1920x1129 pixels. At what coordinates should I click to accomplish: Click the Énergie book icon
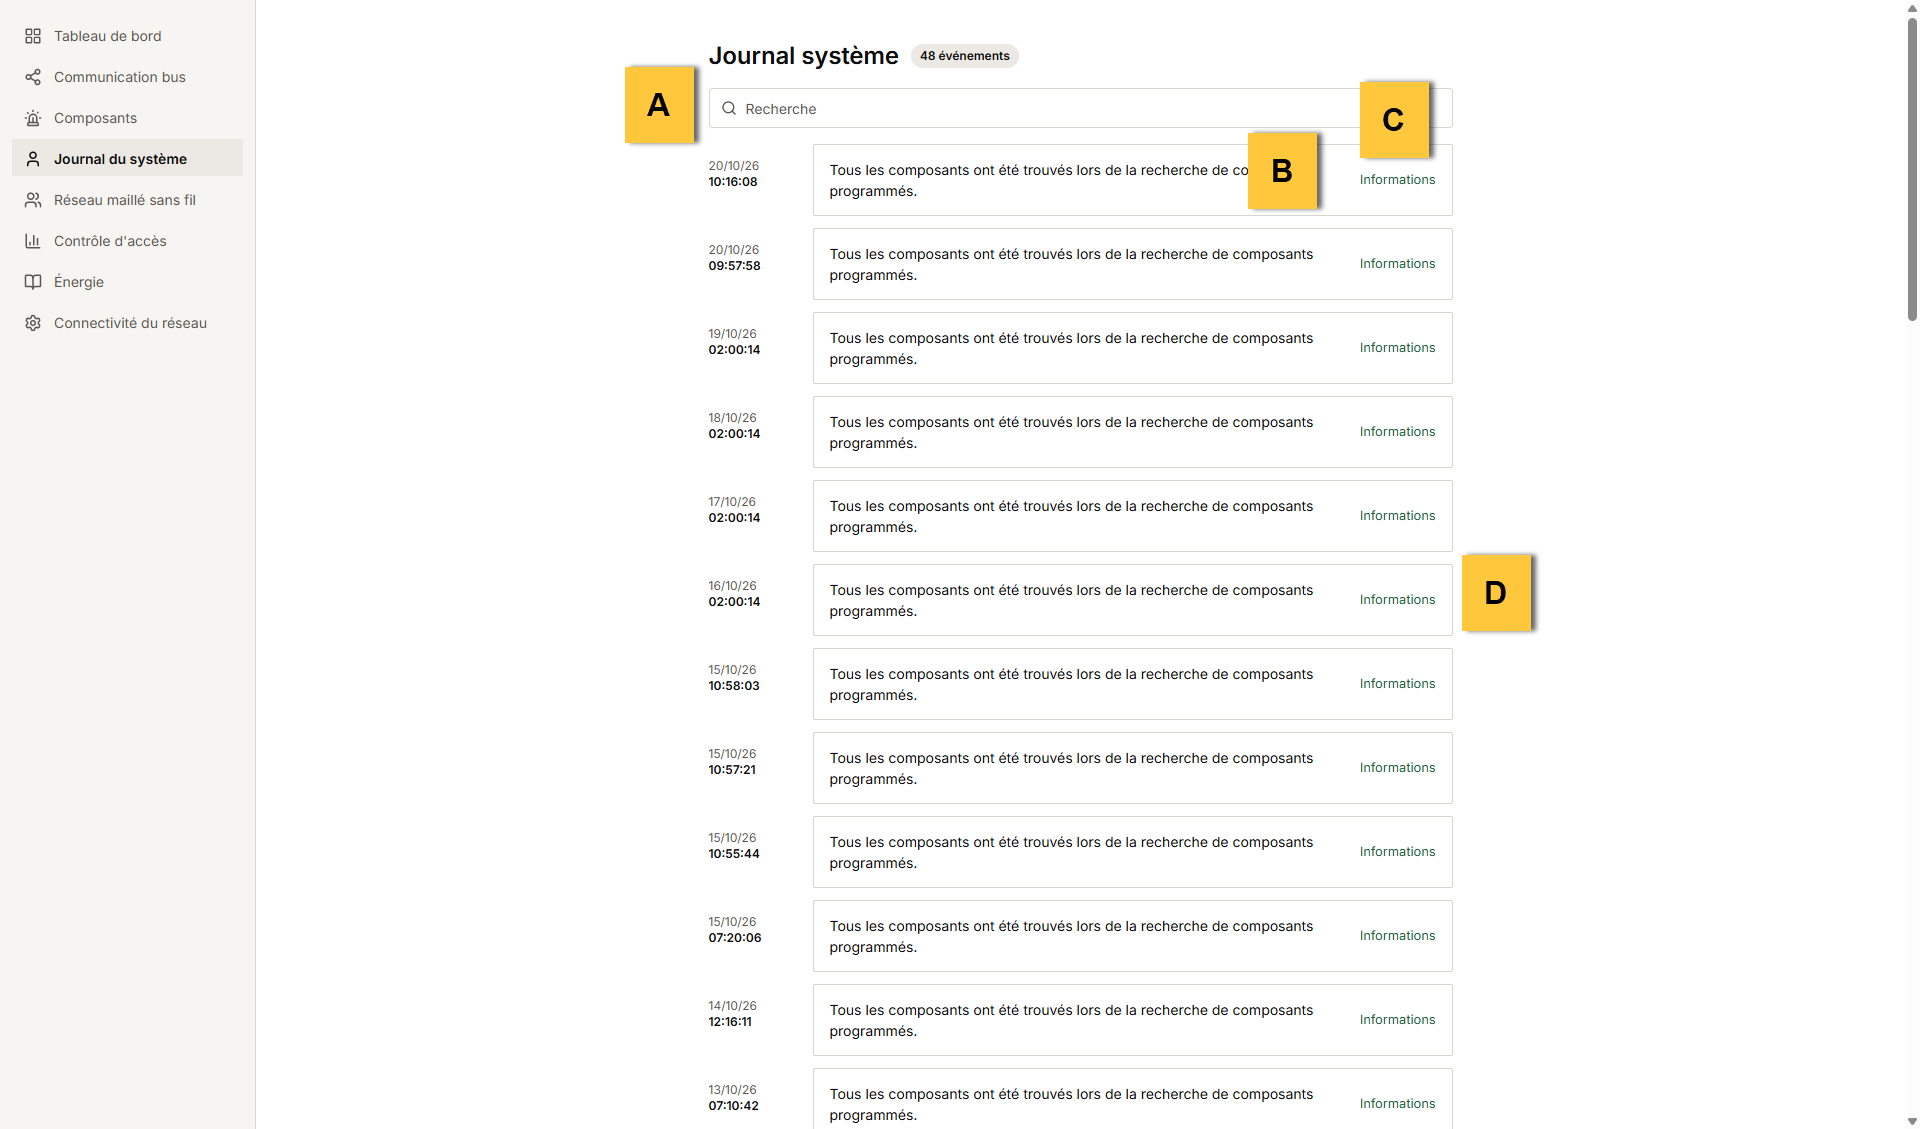click(33, 282)
